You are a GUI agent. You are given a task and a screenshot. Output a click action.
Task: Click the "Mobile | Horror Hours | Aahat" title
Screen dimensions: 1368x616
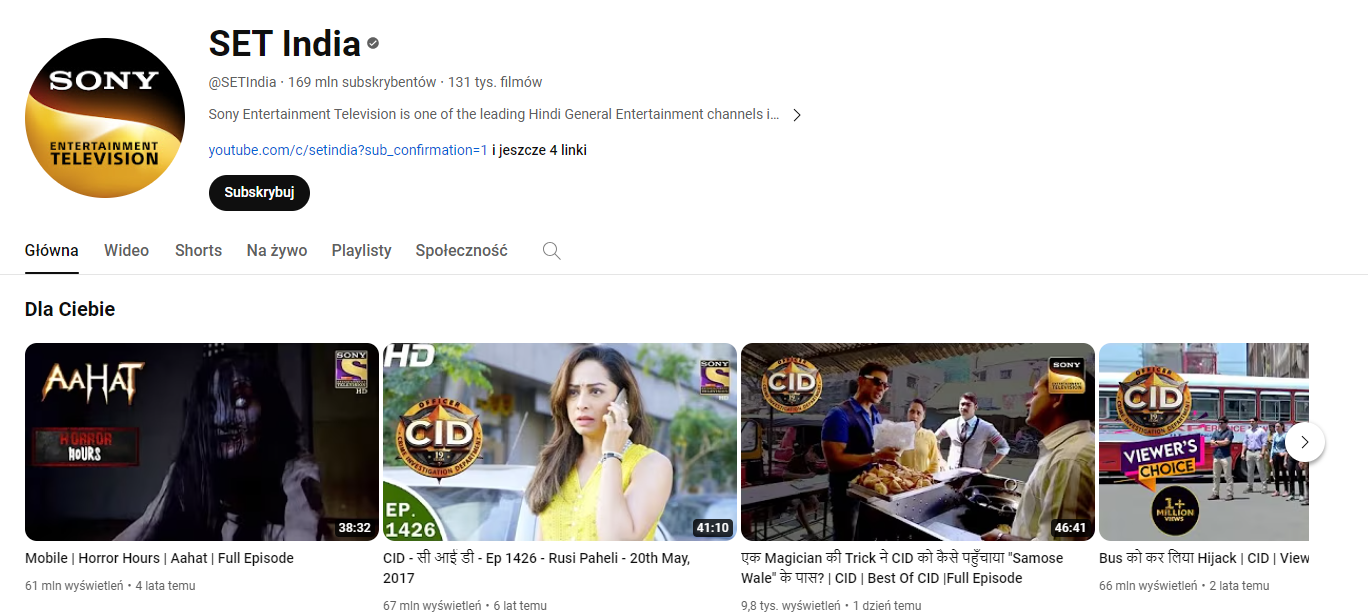(159, 558)
